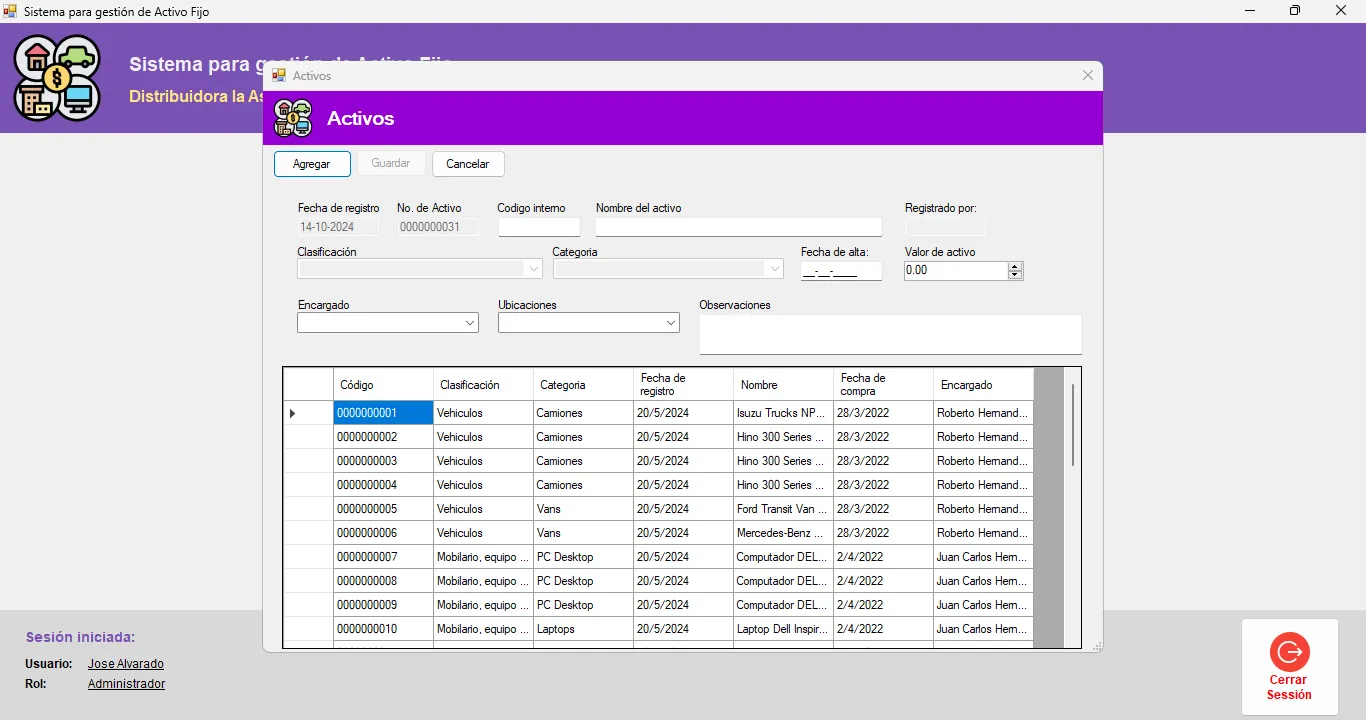Click the dialog resize grip corner

1097,646
